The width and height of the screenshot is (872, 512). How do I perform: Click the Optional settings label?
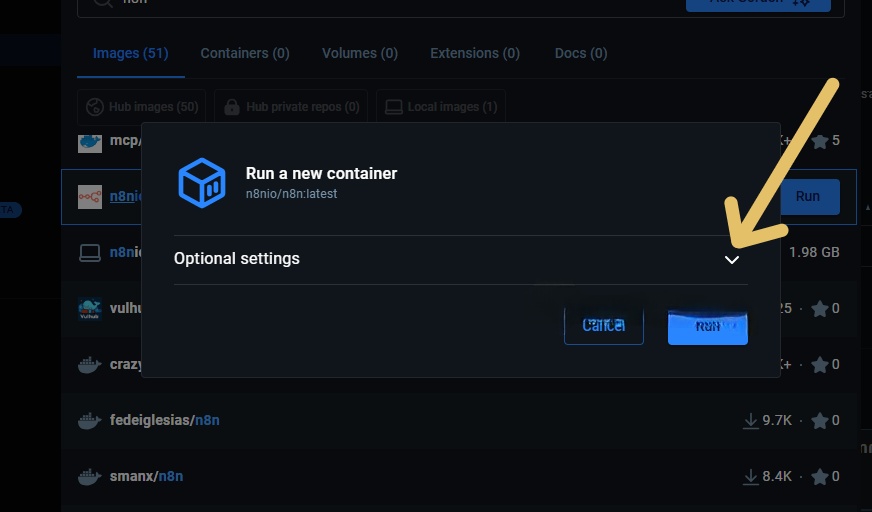pos(237,259)
